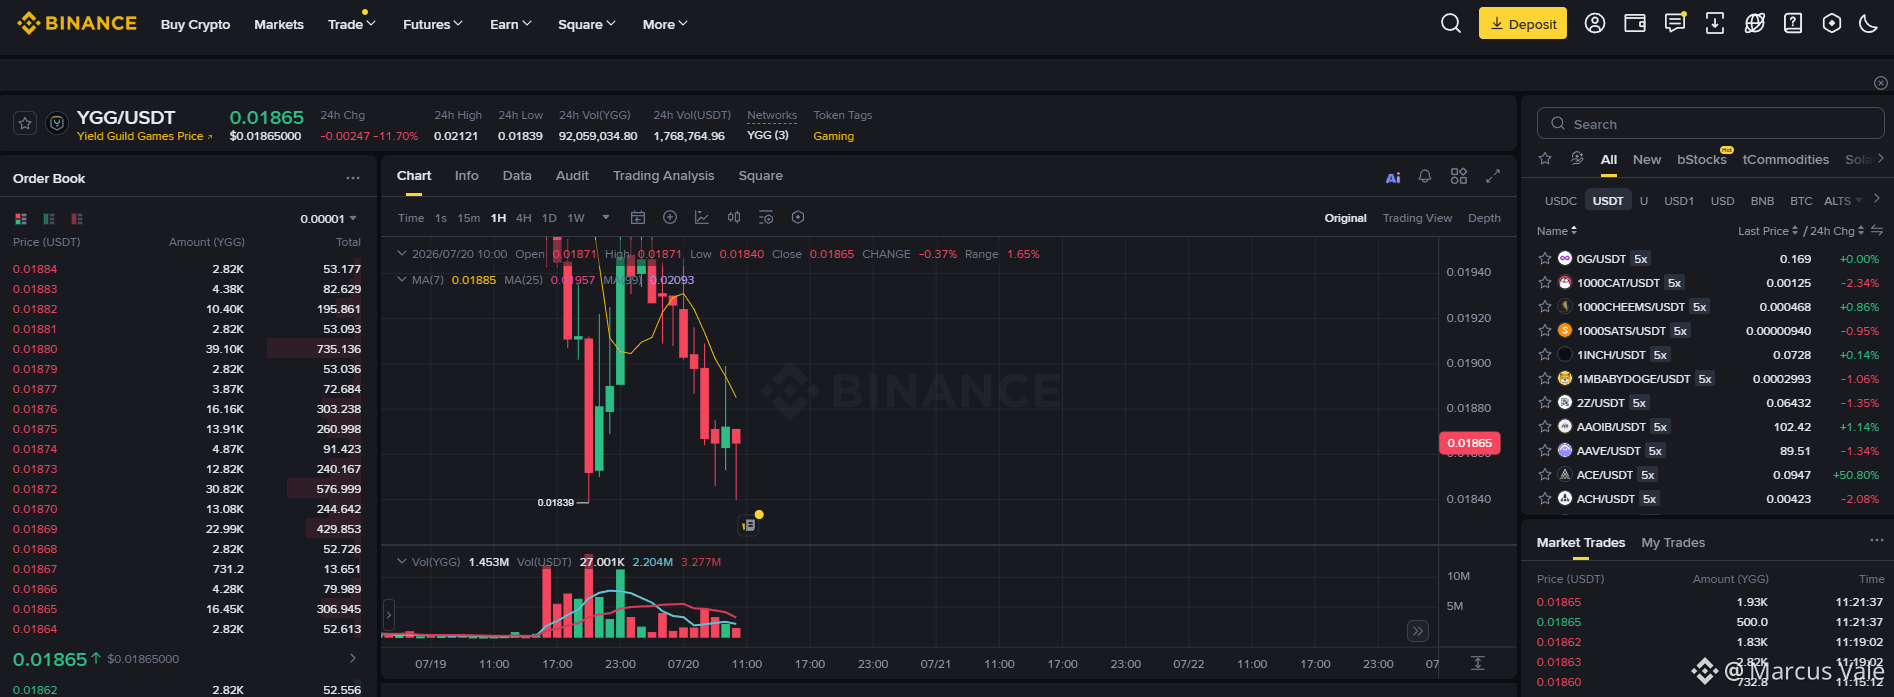Open the wallet icon in header

[1635, 23]
